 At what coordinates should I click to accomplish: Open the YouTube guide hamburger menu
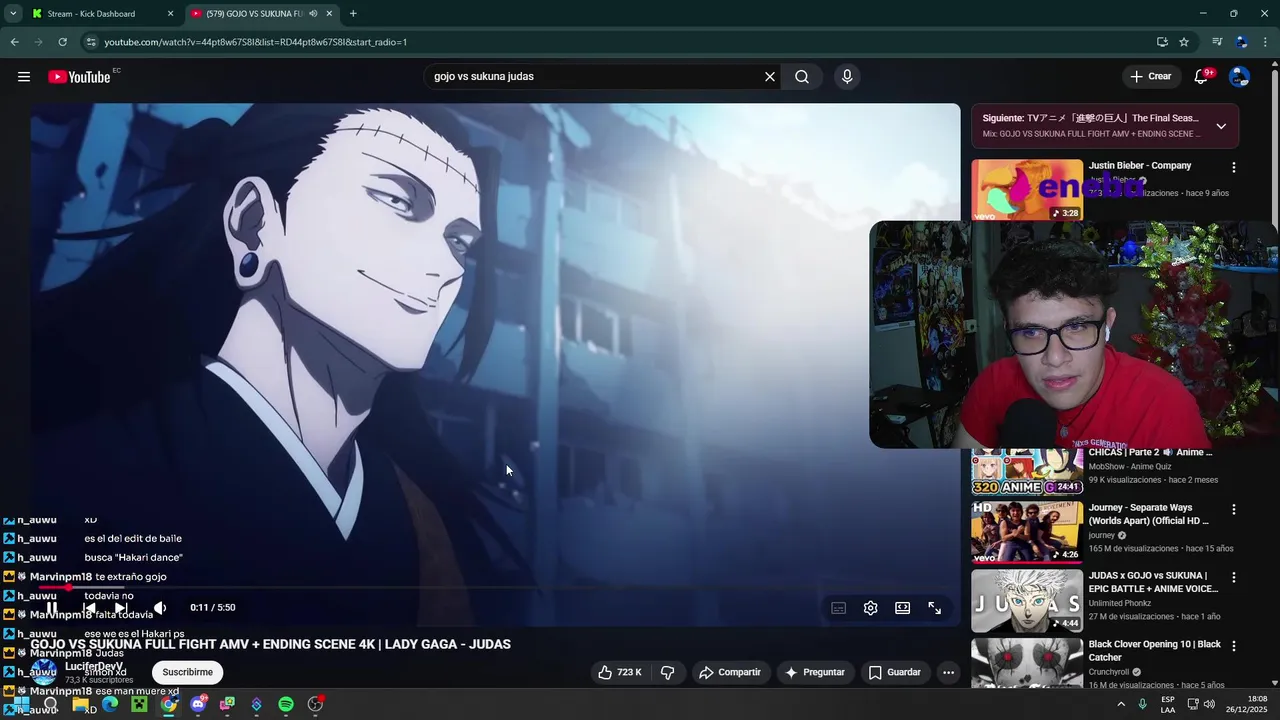click(x=24, y=77)
